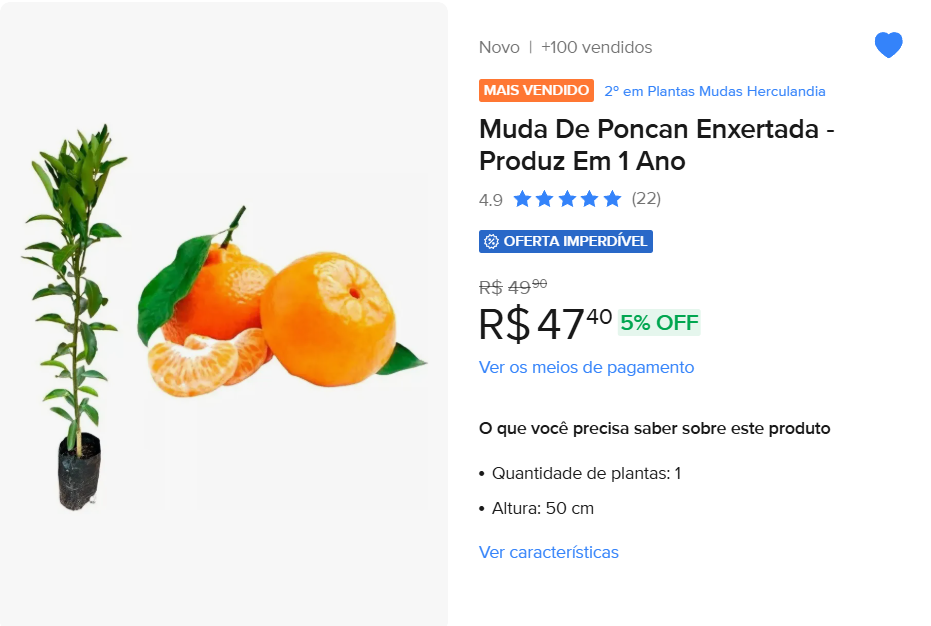931x626 pixels.
Task: Click the fifth rating star
Action: pyautogui.click(x=612, y=199)
